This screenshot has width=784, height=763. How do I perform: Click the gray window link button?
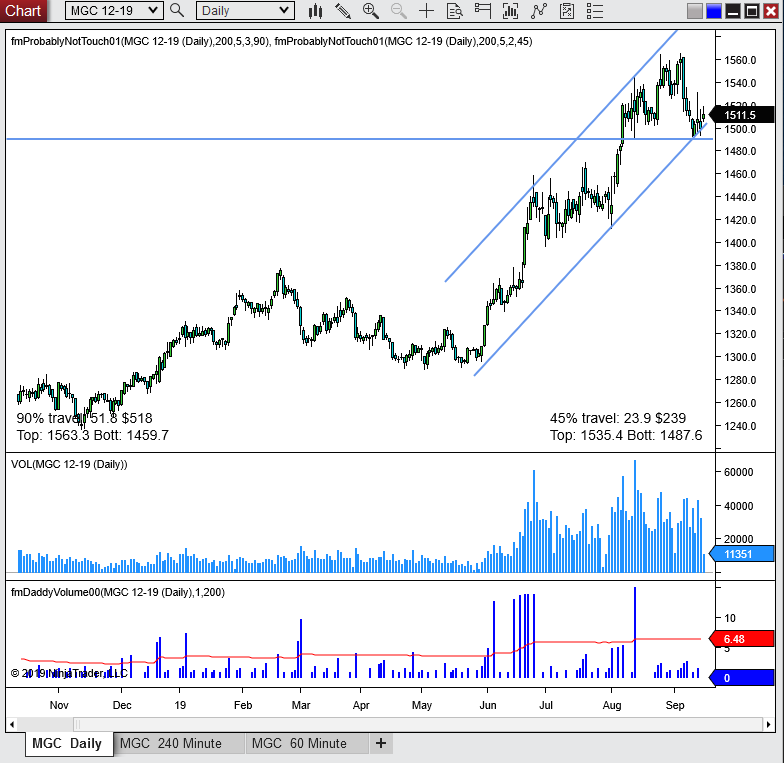(694, 10)
